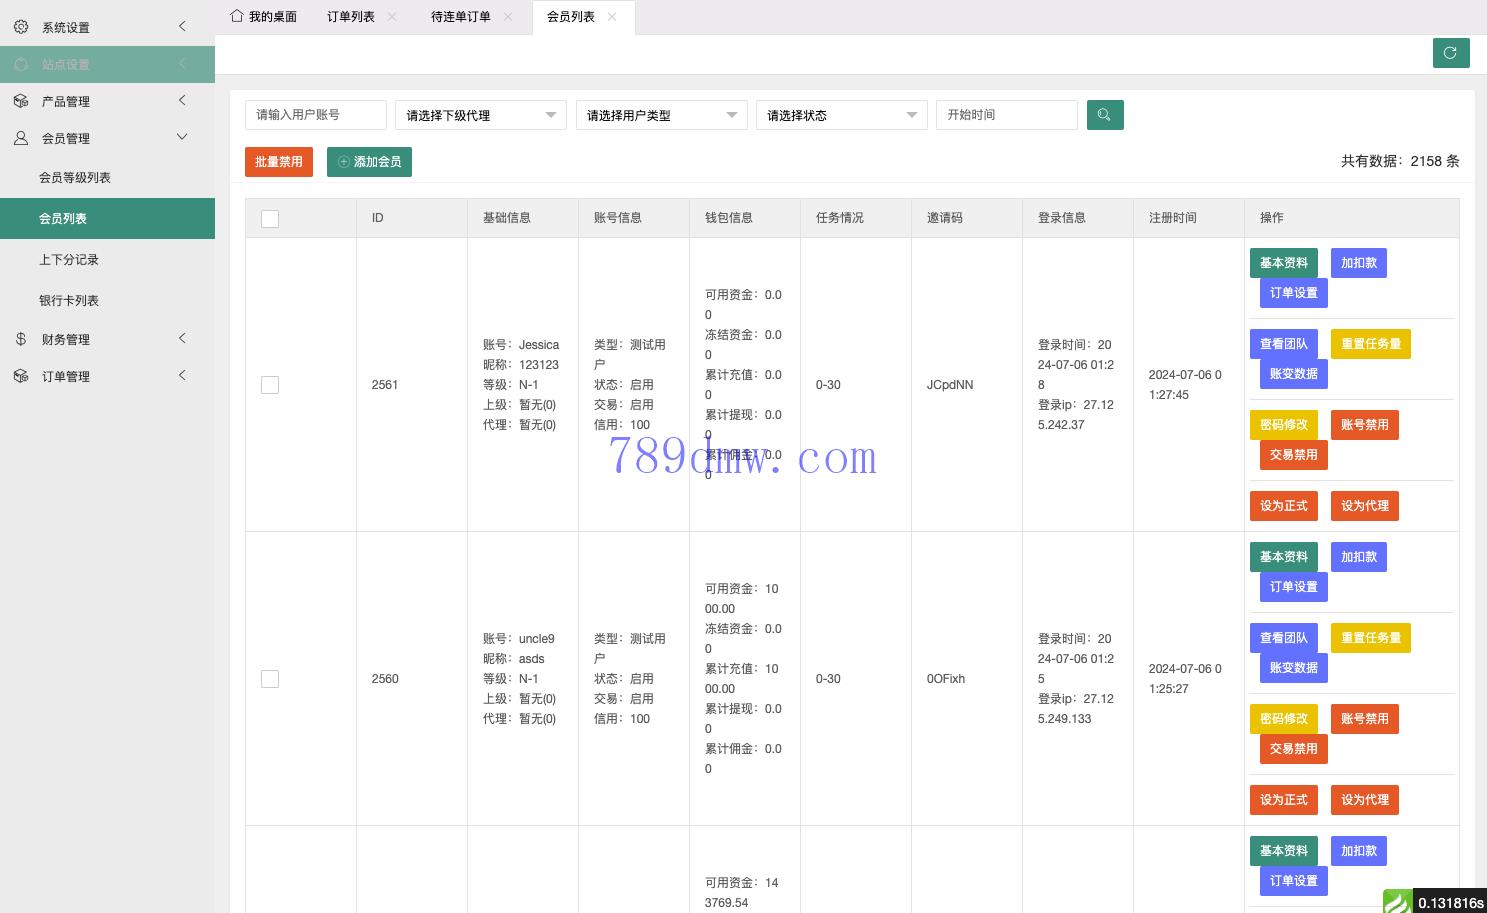Viewport: 1487px width, 913px height.
Task: Click the product management cube icon
Action: 21,101
